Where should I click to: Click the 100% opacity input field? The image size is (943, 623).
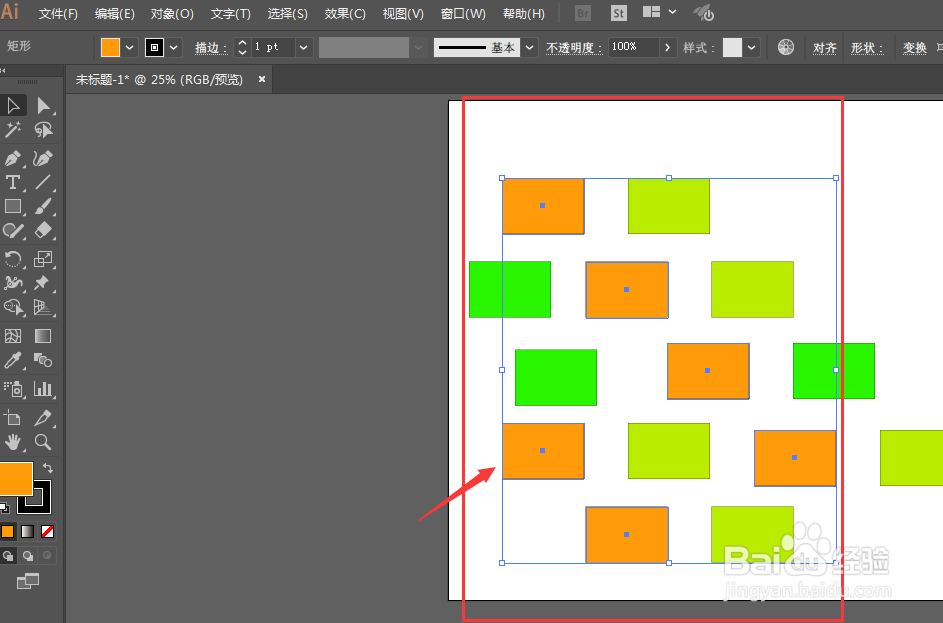point(634,48)
